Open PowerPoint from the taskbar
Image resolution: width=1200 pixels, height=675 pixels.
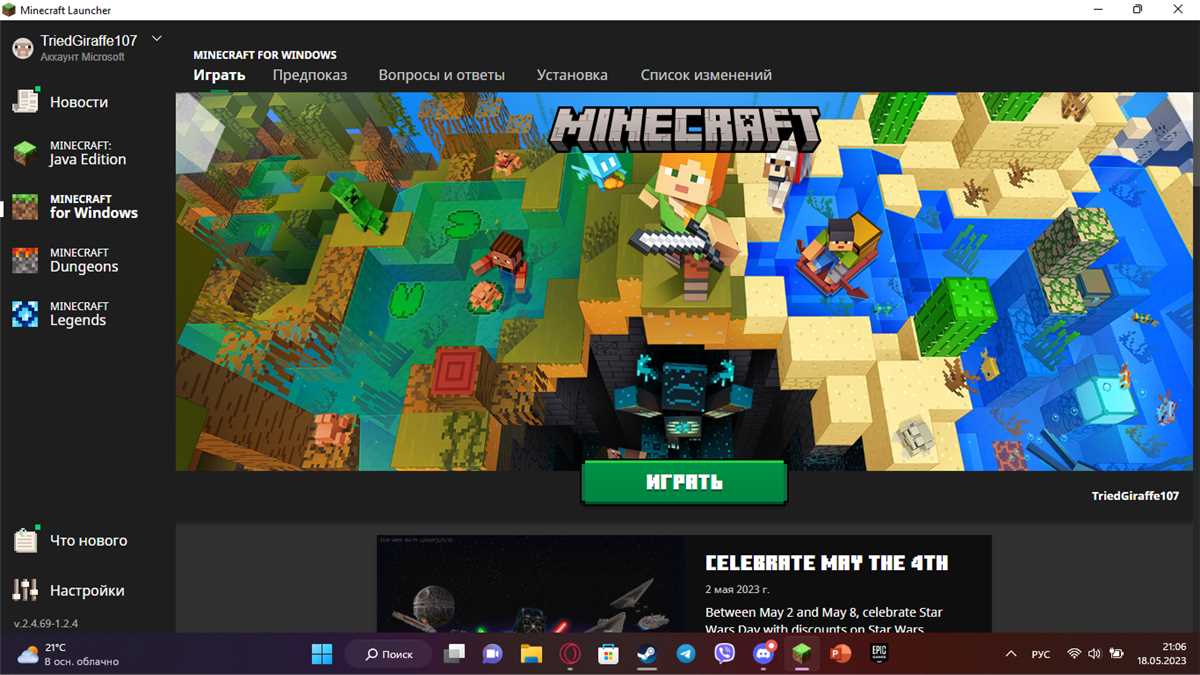point(840,654)
